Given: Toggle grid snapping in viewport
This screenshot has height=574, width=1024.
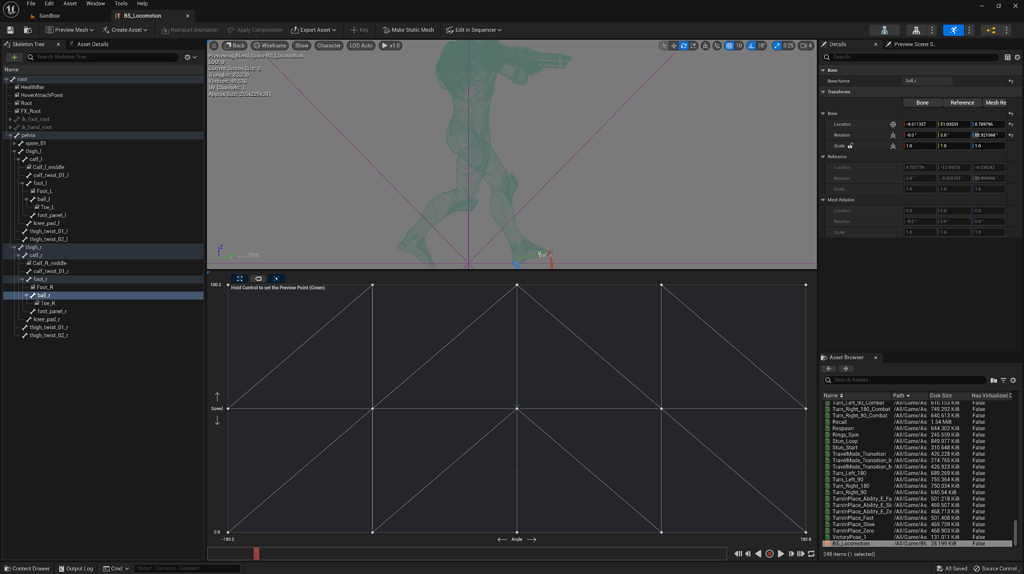Looking at the screenshot, I should click(x=729, y=46).
